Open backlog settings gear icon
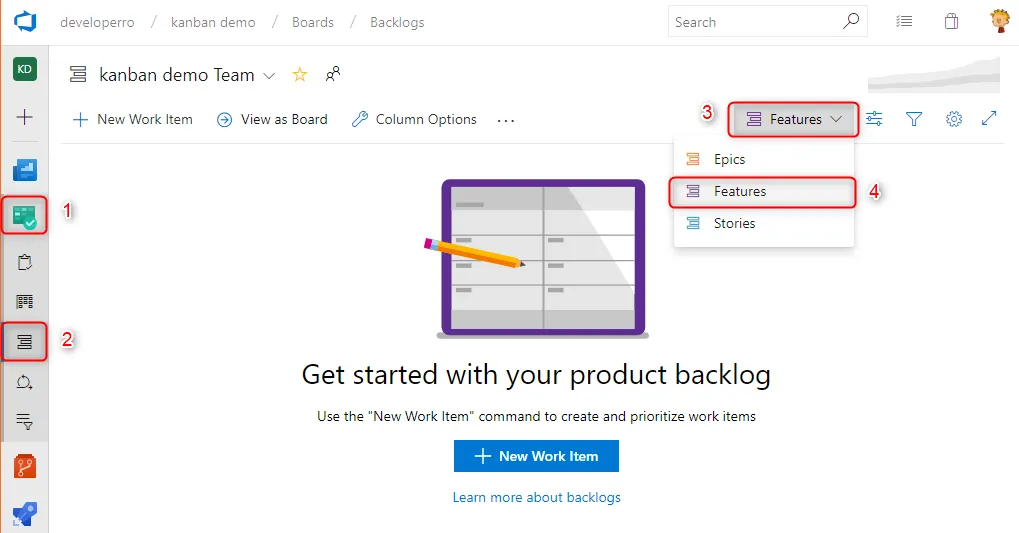 tap(953, 119)
